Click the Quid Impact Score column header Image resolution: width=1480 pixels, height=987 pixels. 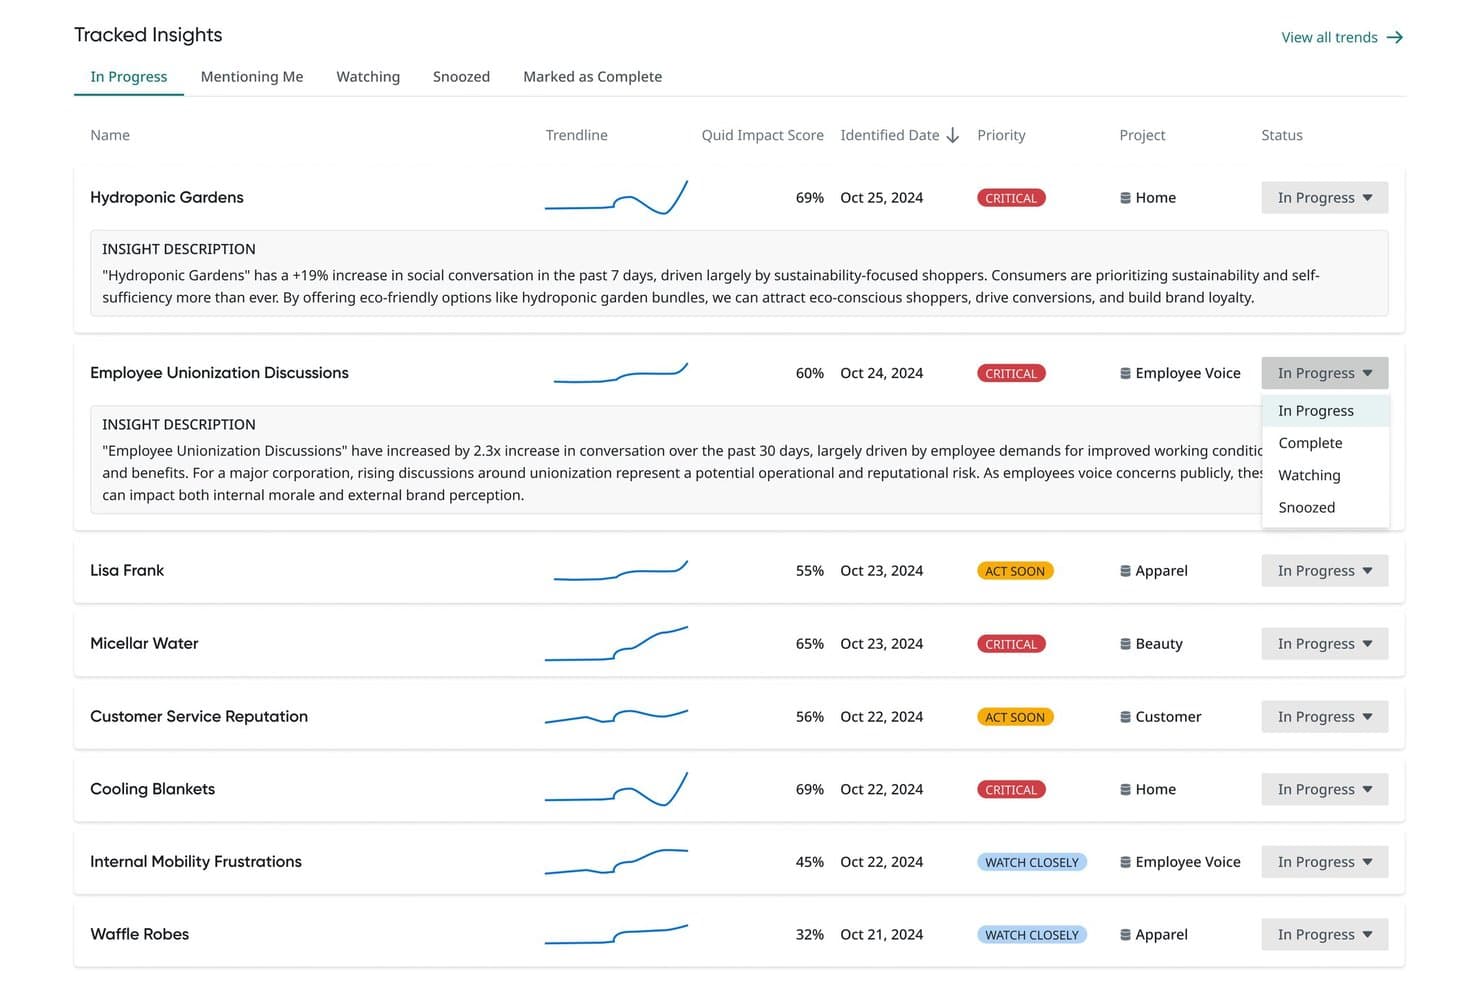point(762,135)
